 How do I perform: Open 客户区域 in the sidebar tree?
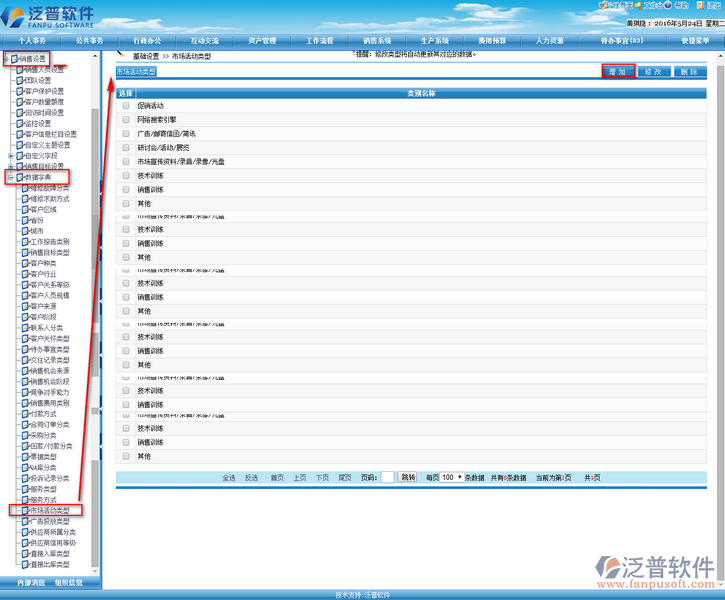click(42, 210)
